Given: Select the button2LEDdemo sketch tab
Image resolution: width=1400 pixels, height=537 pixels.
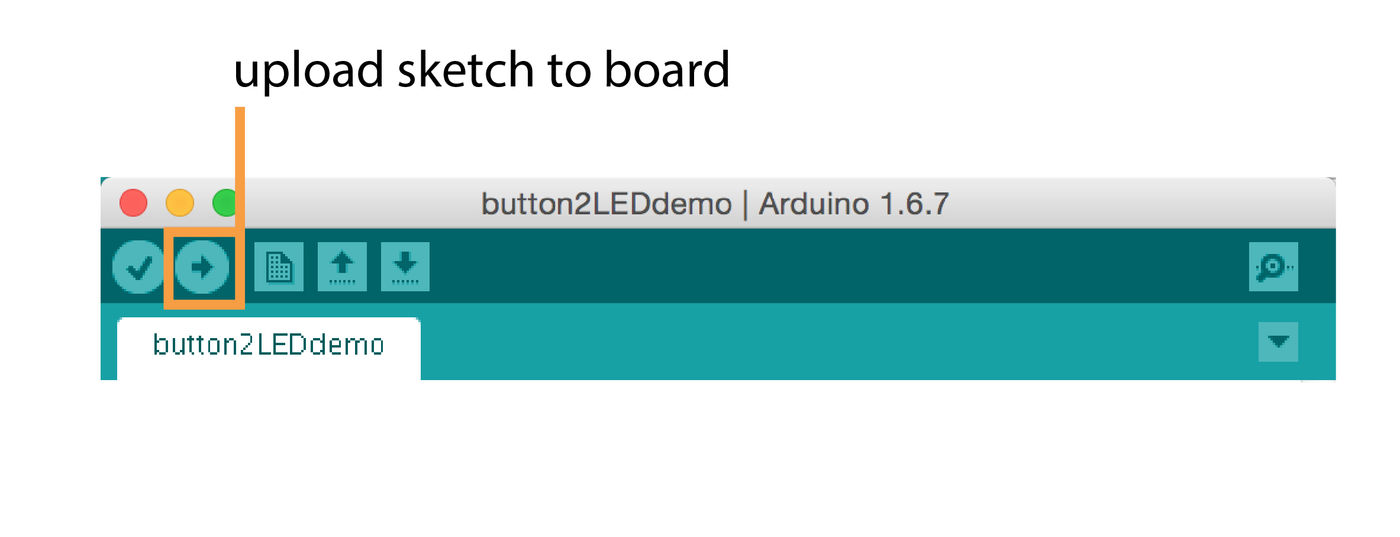Looking at the screenshot, I should click(268, 345).
